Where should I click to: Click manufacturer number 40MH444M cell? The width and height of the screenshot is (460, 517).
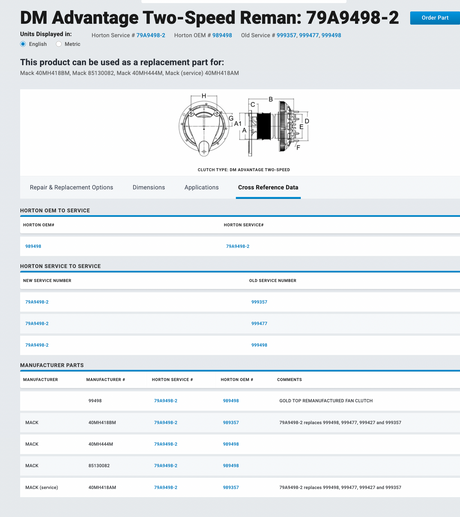click(x=101, y=444)
